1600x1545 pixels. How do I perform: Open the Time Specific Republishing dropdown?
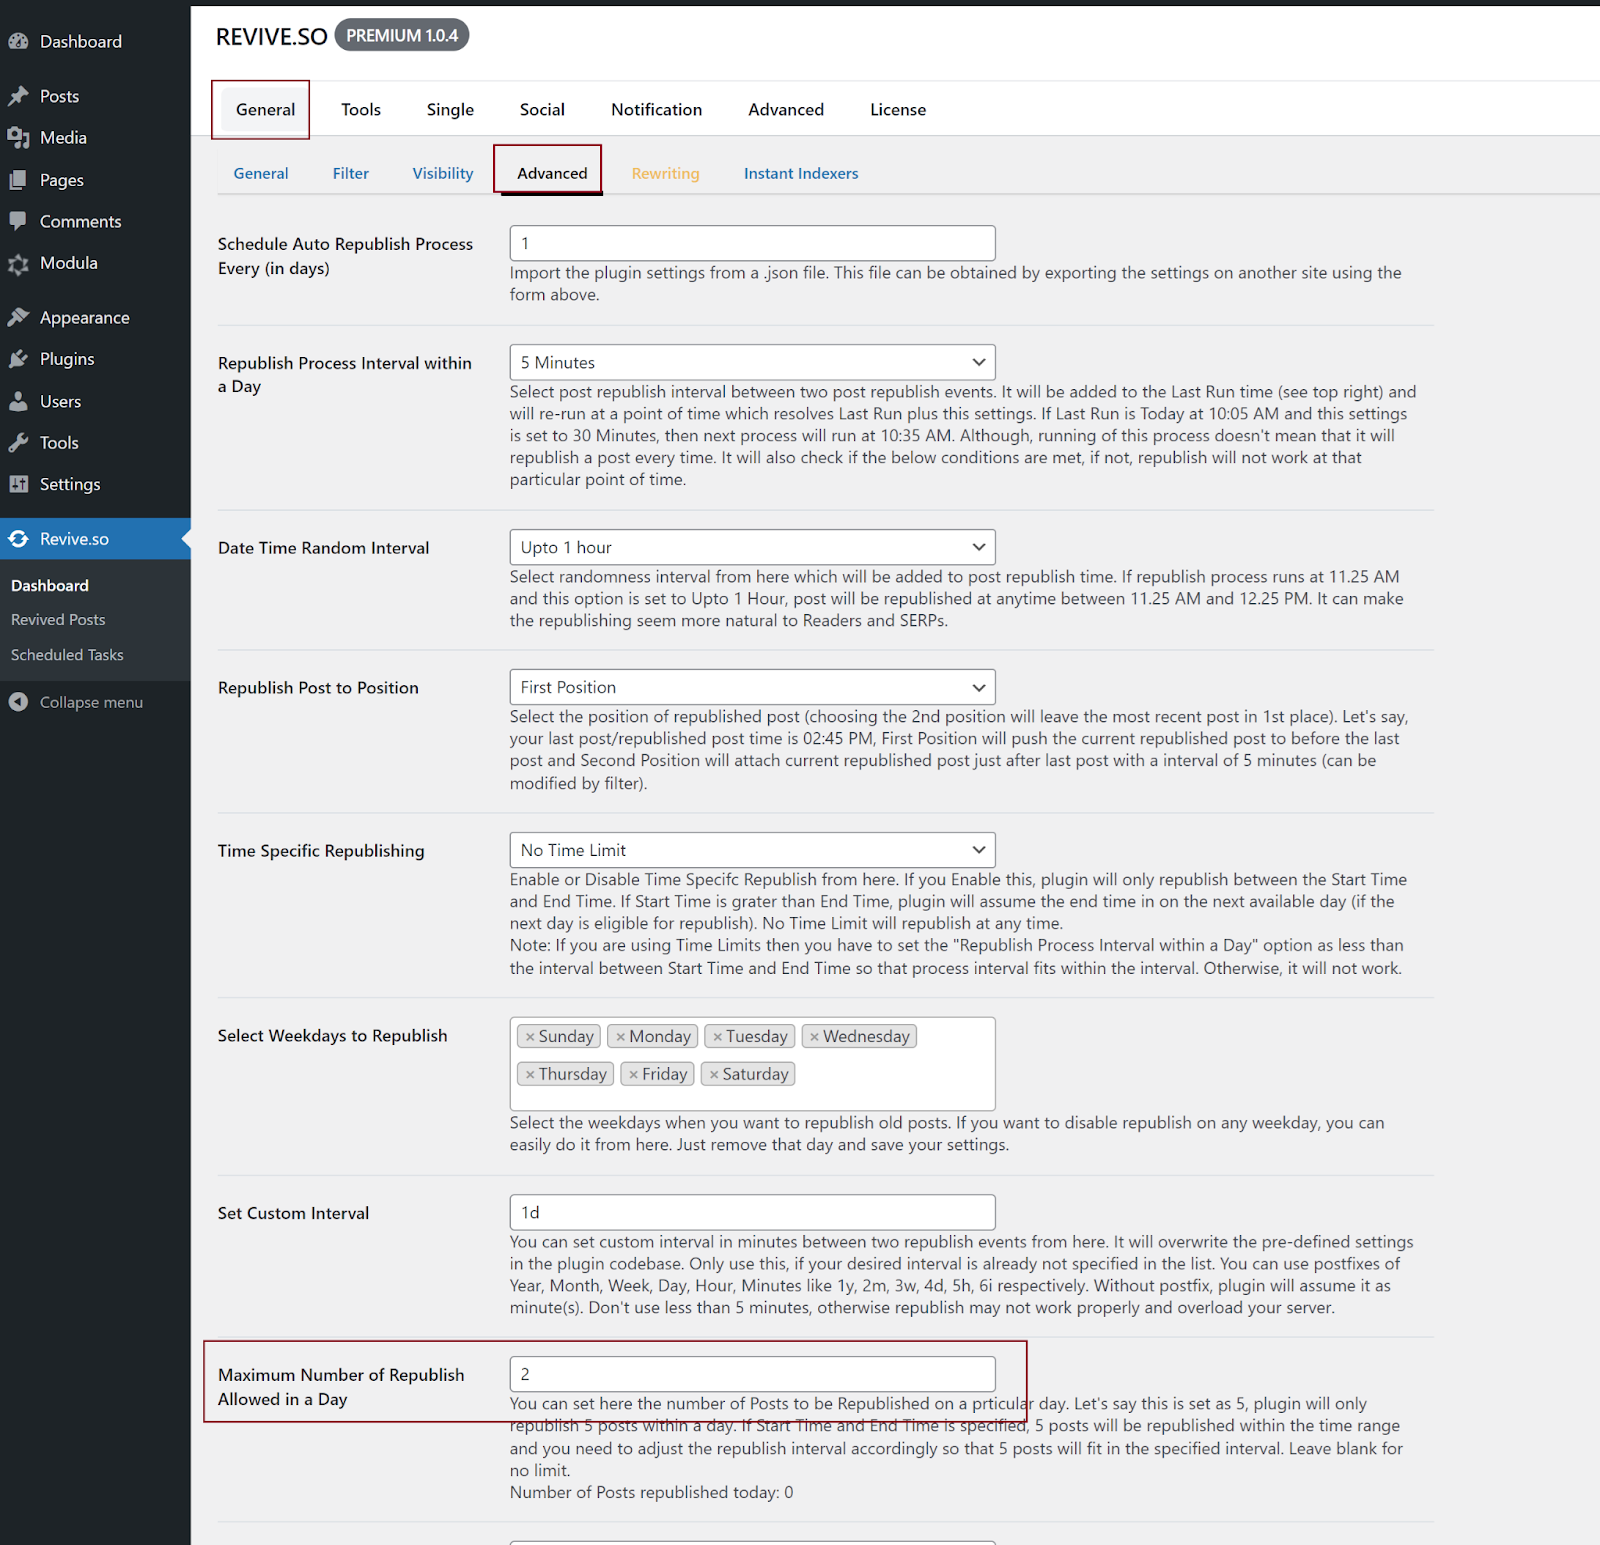click(752, 850)
